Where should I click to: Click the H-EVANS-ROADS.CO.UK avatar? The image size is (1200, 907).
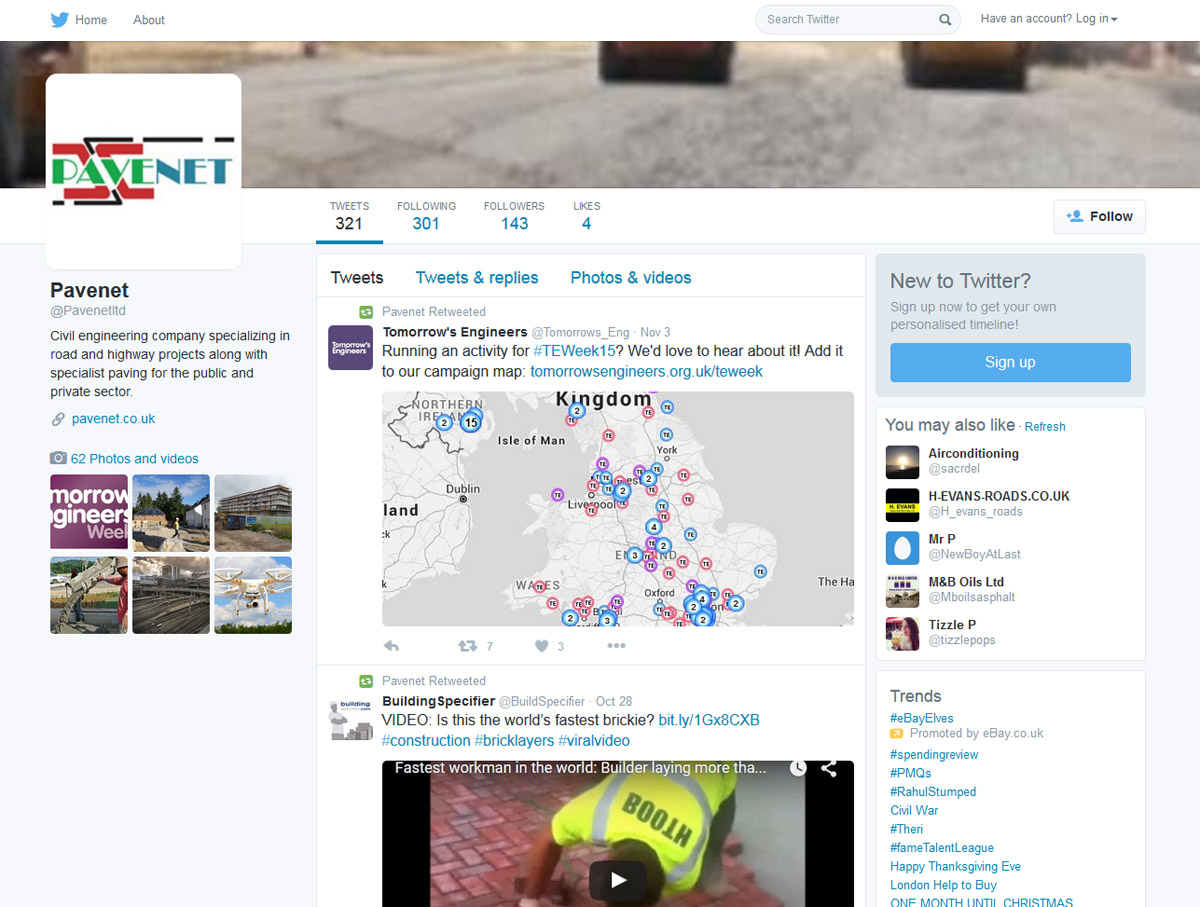coord(902,505)
